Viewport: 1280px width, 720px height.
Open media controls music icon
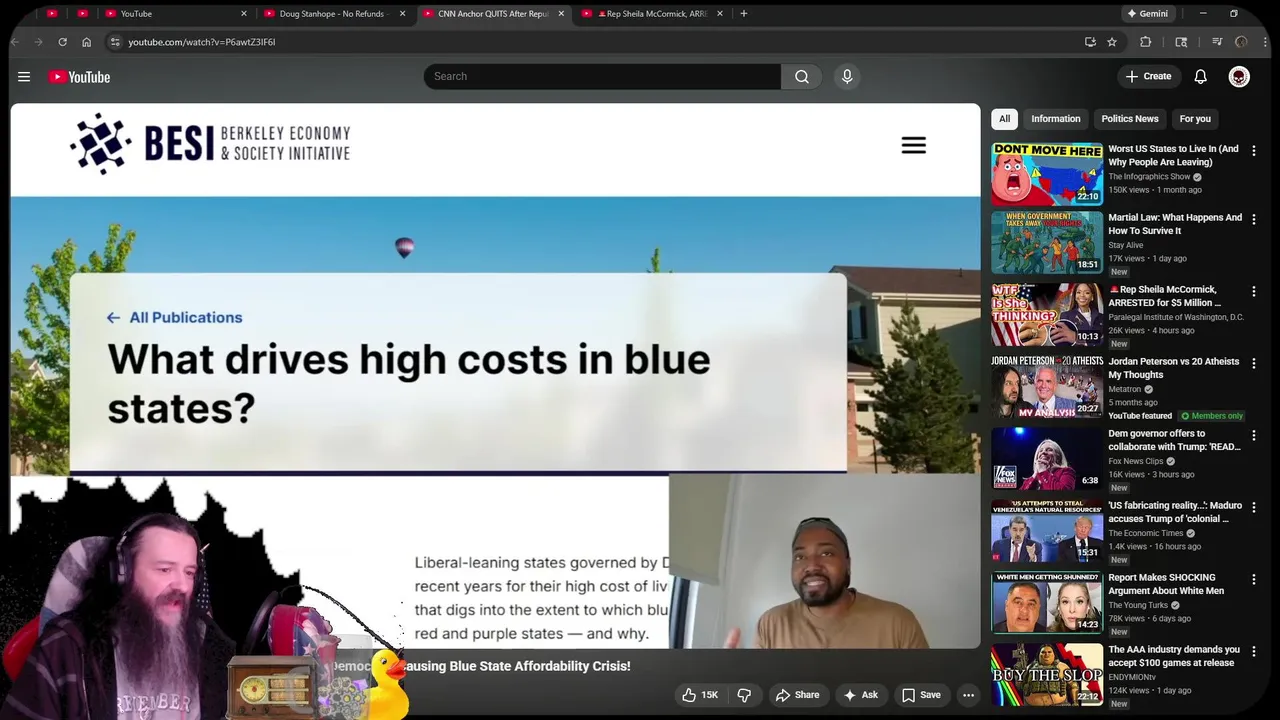coord(1217,42)
